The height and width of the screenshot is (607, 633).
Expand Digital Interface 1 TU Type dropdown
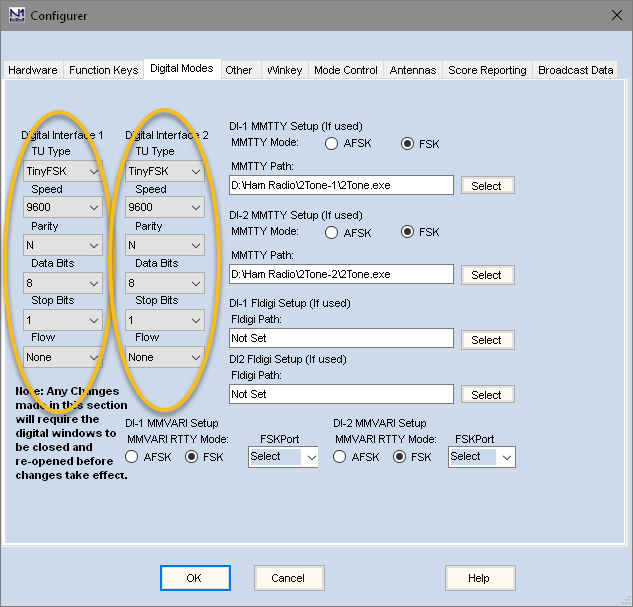click(x=63, y=171)
